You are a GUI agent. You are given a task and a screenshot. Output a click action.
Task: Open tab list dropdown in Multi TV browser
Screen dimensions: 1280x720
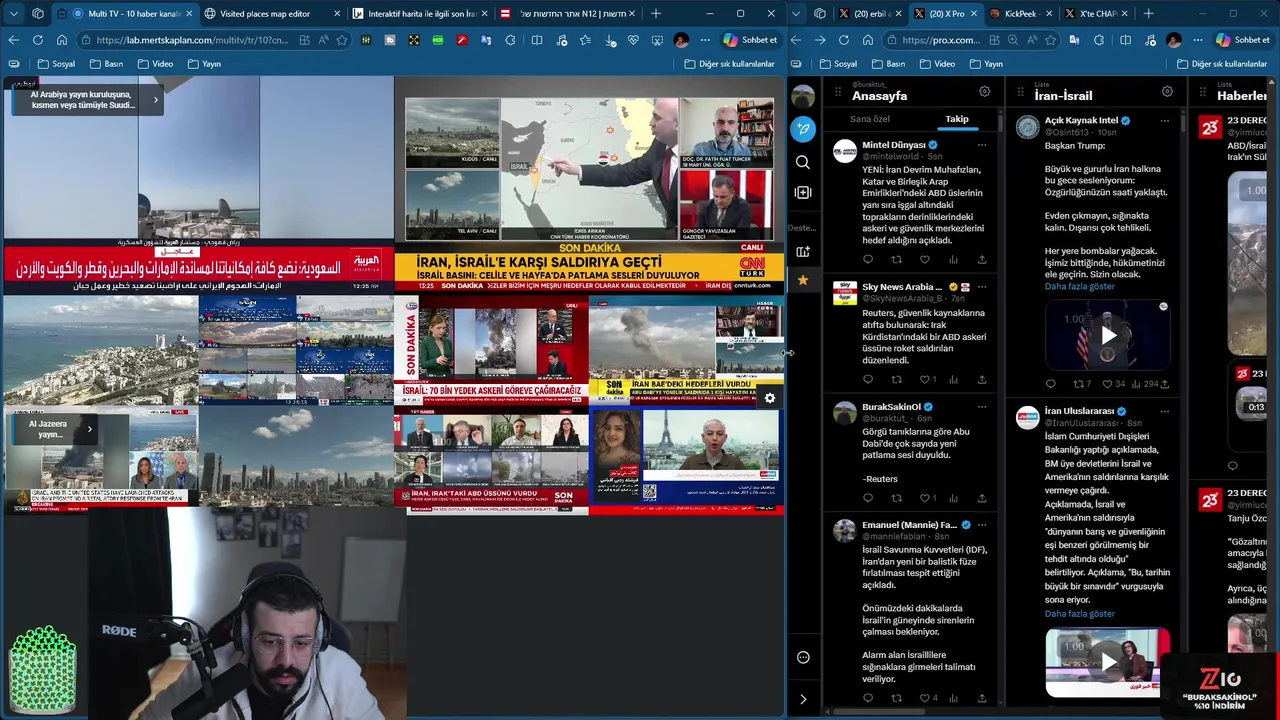click(x=15, y=14)
